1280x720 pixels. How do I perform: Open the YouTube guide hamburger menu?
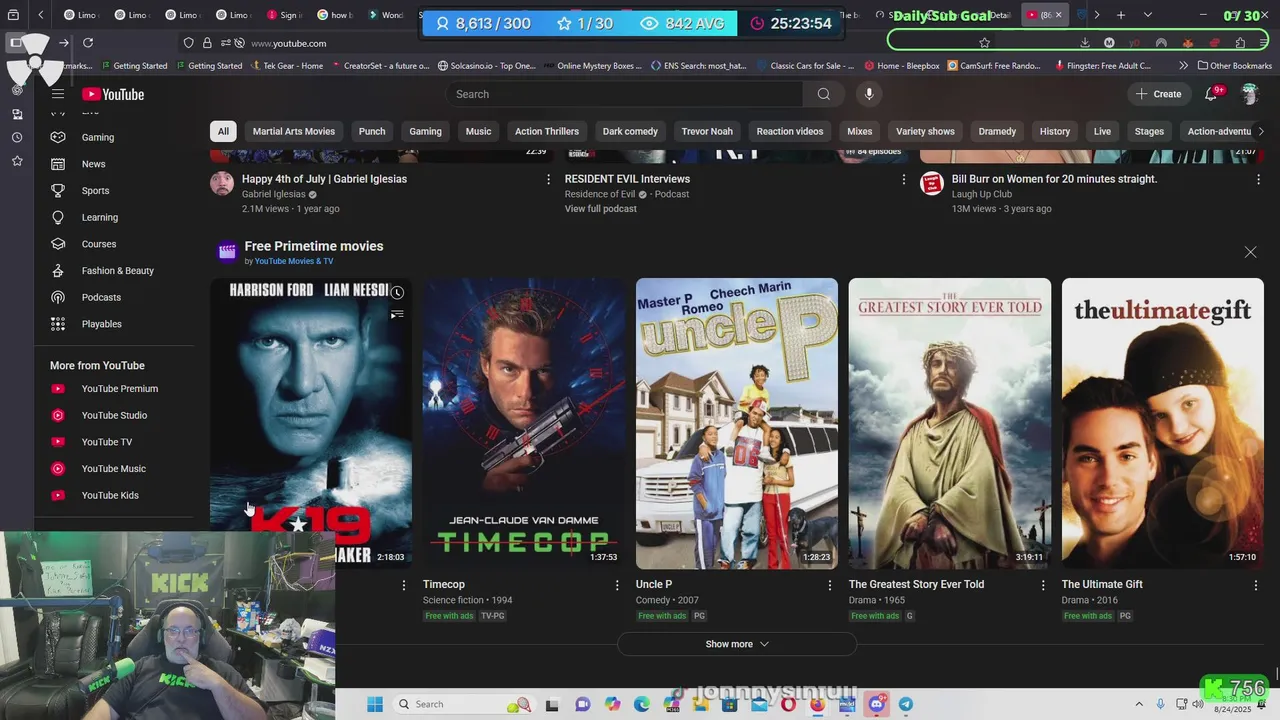tap(58, 94)
